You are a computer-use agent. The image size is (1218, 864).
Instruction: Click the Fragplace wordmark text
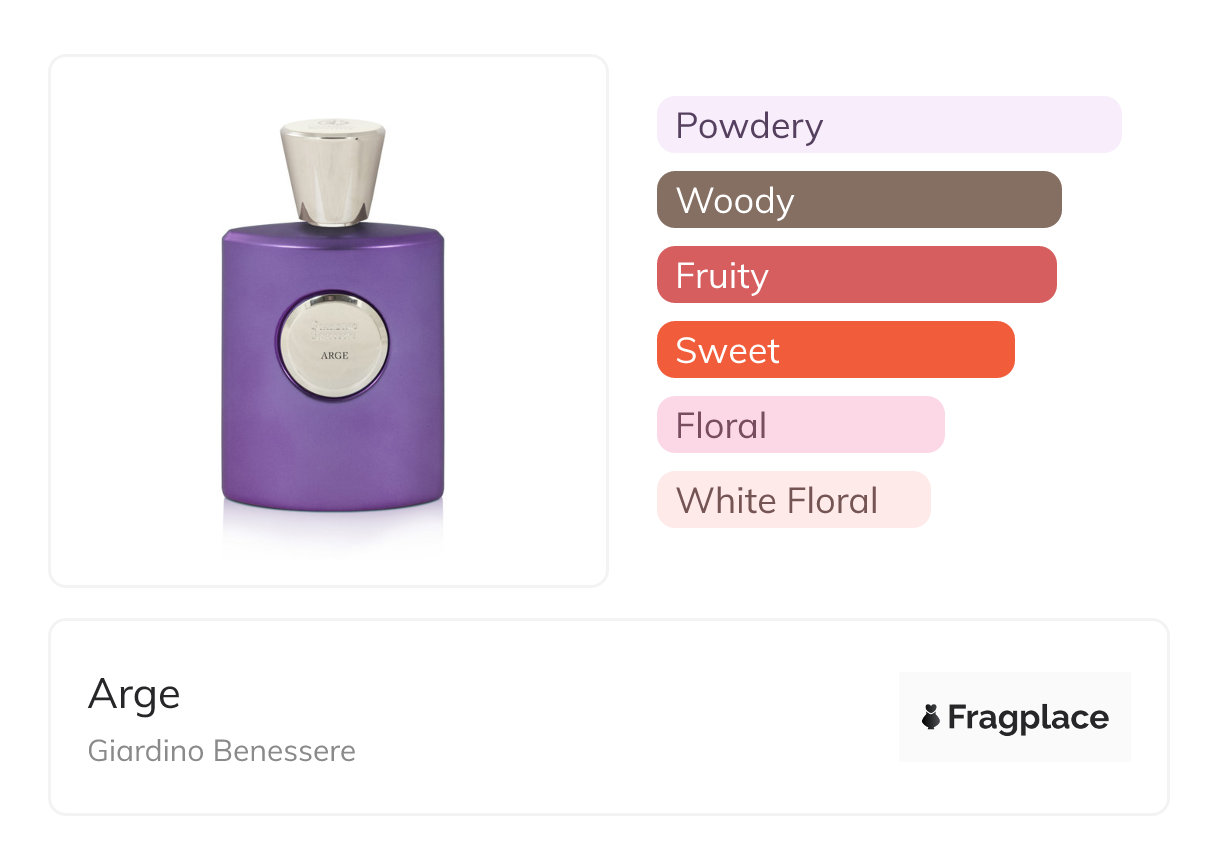point(1028,718)
